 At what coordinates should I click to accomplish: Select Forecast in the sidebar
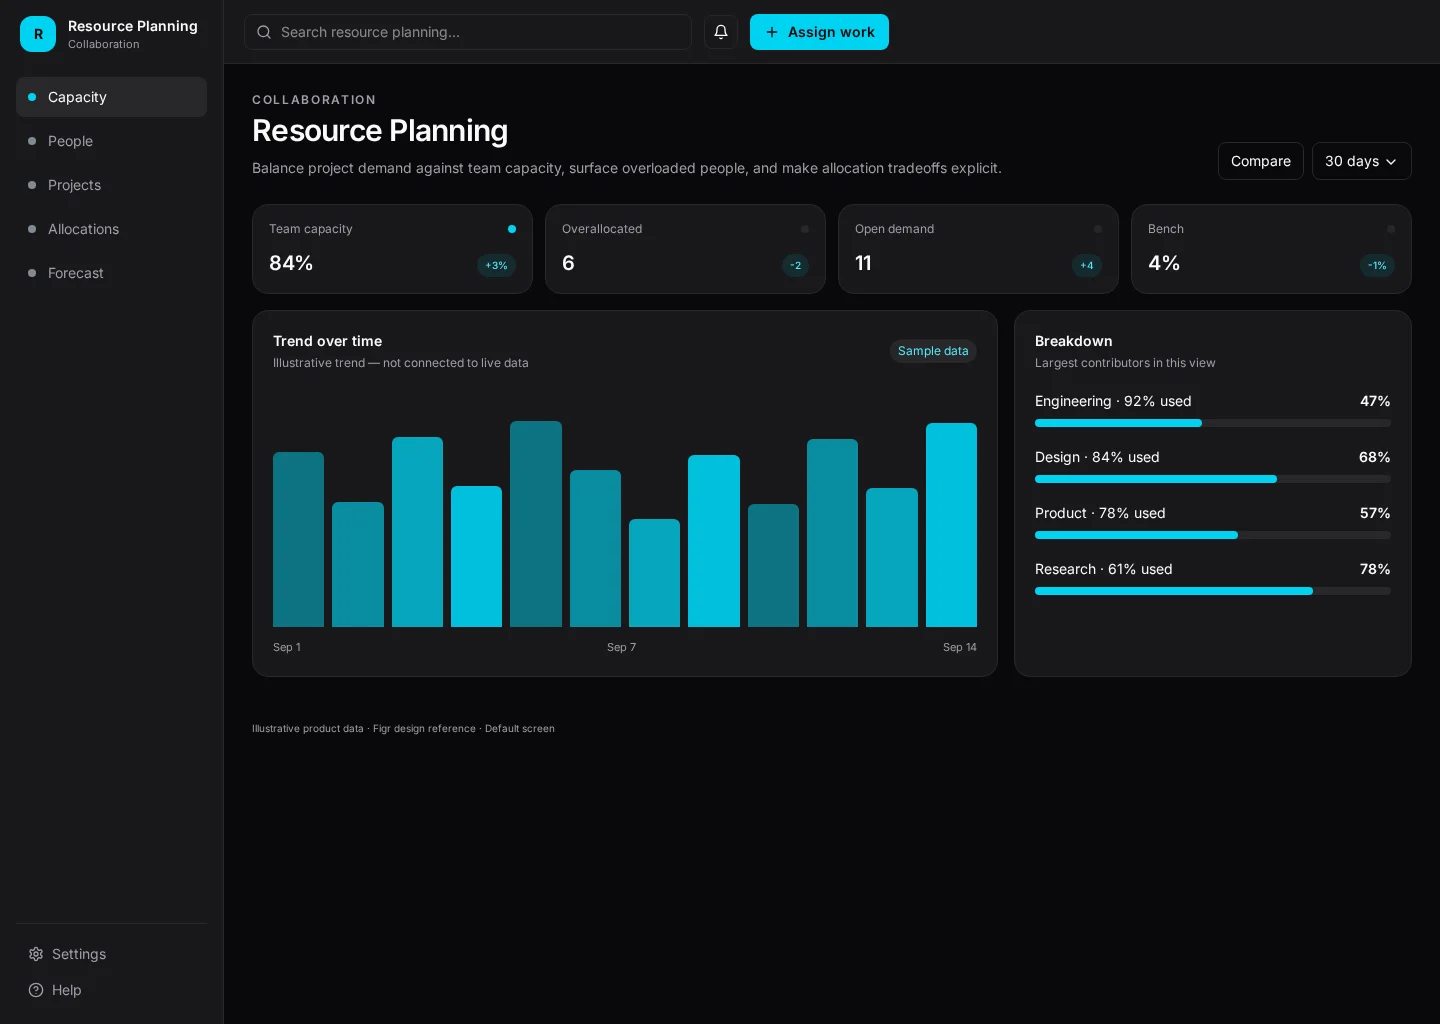[111, 273]
